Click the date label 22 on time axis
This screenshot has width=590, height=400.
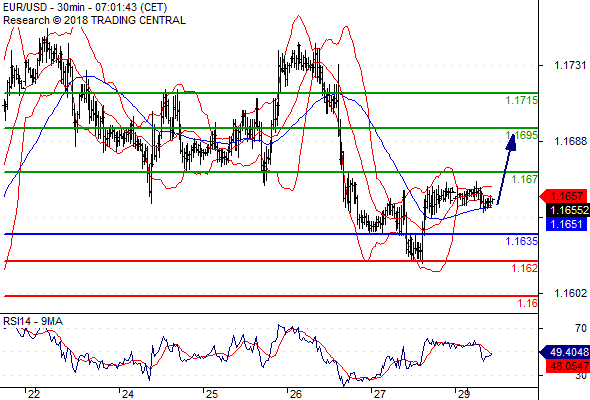(34, 394)
